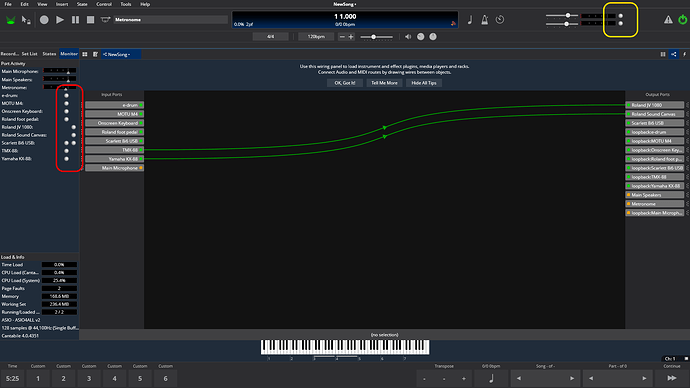The width and height of the screenshot is (690, 388).
Task: Select the wiring view icon
Action: click(x=674, y=54)
